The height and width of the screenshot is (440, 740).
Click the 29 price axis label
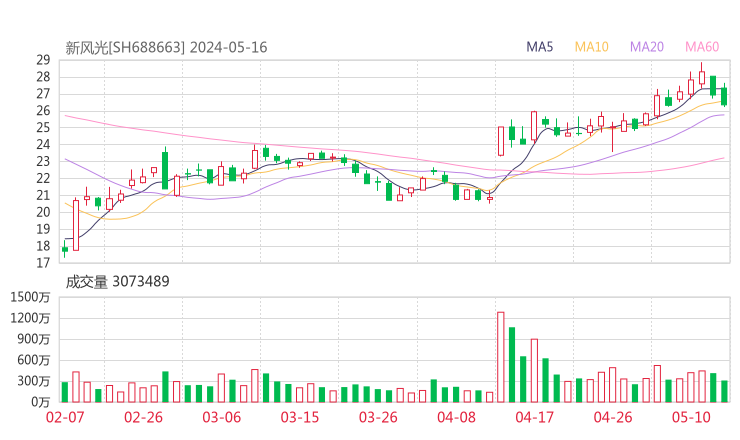43,60
